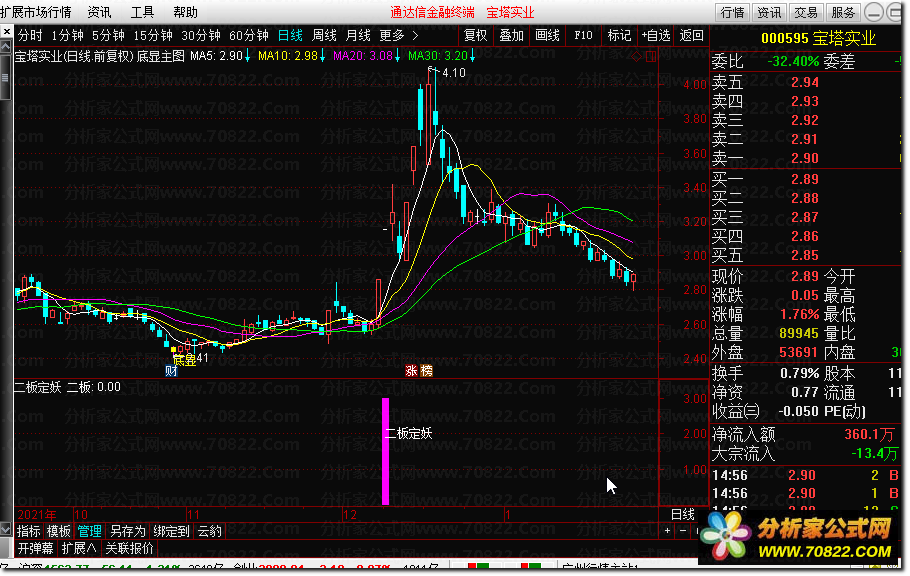This screenshot has height=576, width=910.
Task: Open the 行情 top-right button
Action: coord(732,12)
